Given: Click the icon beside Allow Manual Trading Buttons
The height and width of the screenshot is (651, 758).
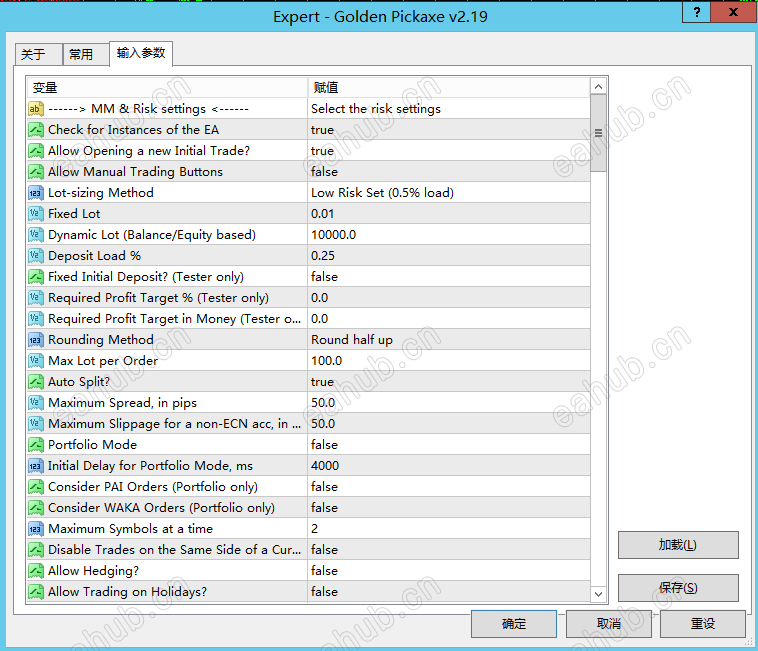Looking at the screenshot, I should coord(36,172).
